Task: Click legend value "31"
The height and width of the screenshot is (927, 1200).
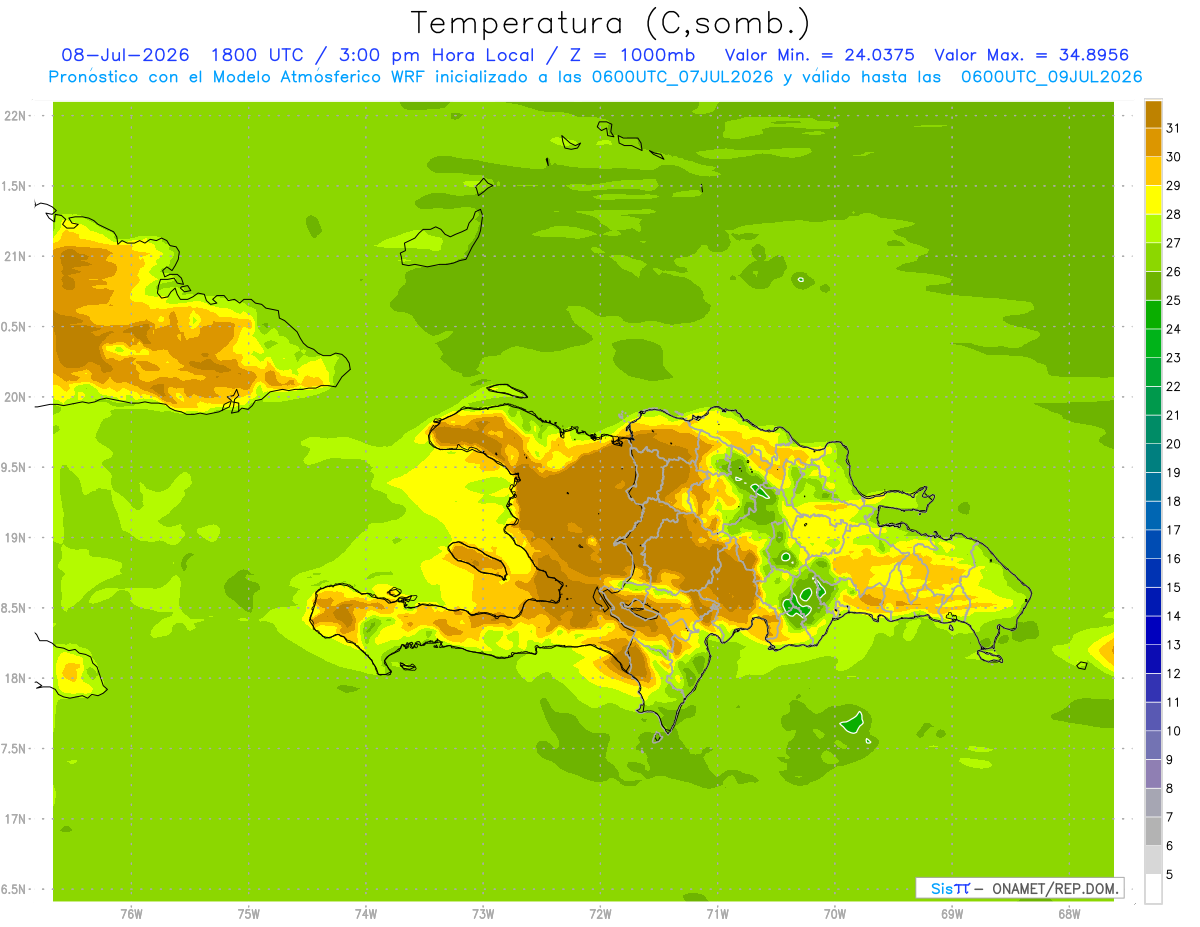Action: (x=1173, y=128)
